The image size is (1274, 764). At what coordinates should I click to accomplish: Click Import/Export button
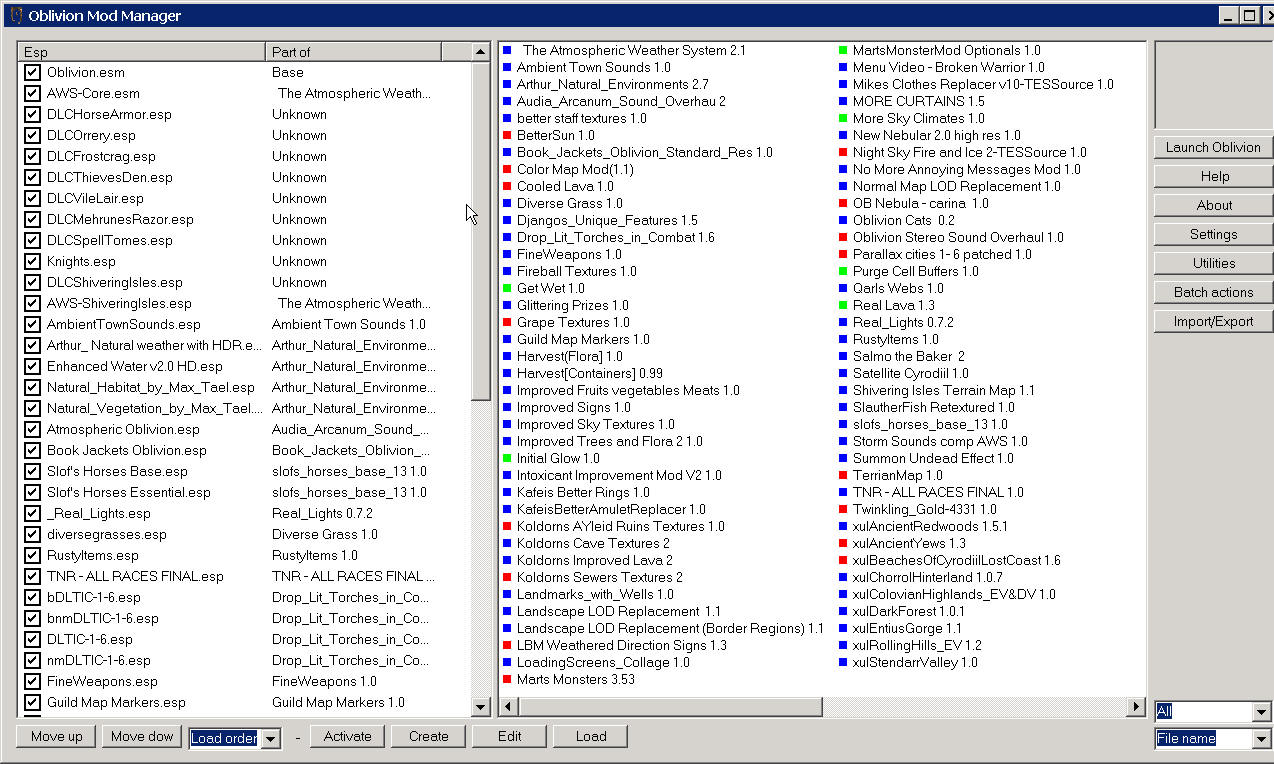click(x=1213, y=321)
